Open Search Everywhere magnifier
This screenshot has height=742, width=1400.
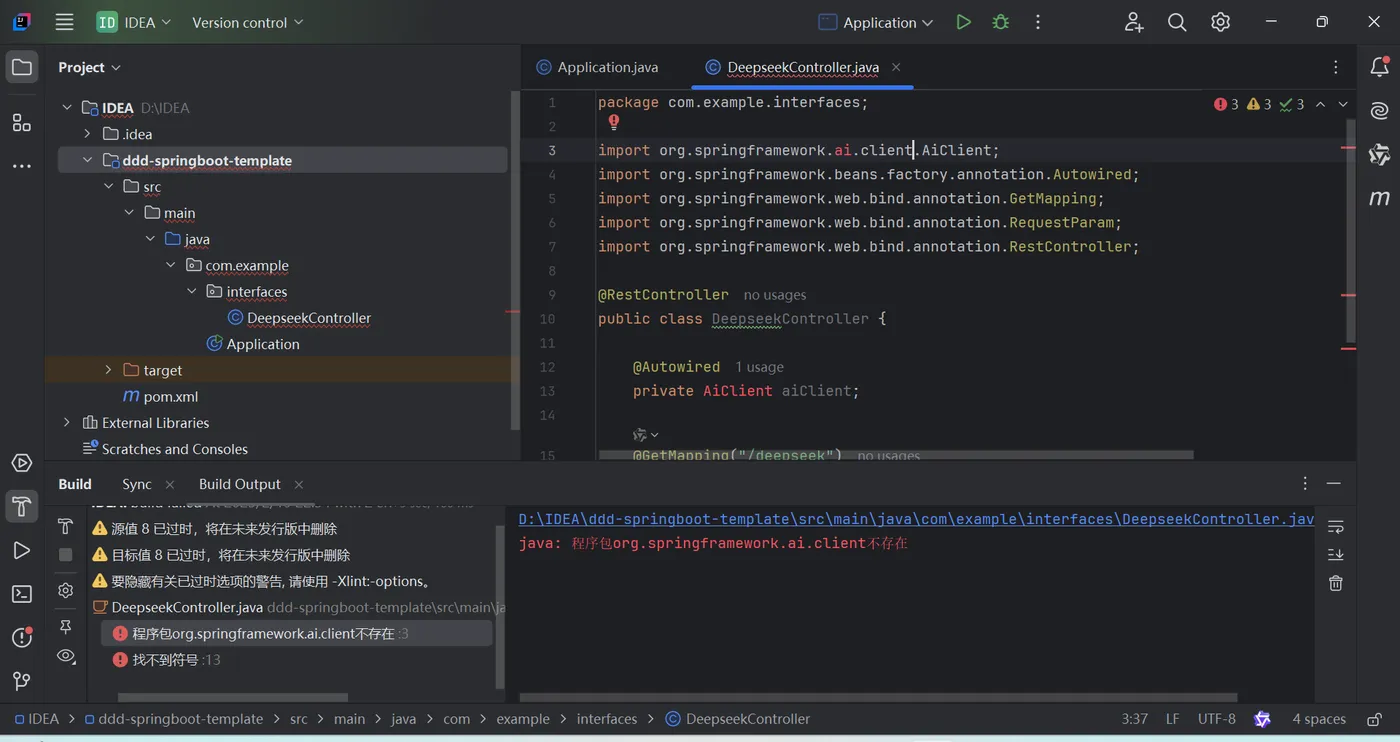[1177, 22]
